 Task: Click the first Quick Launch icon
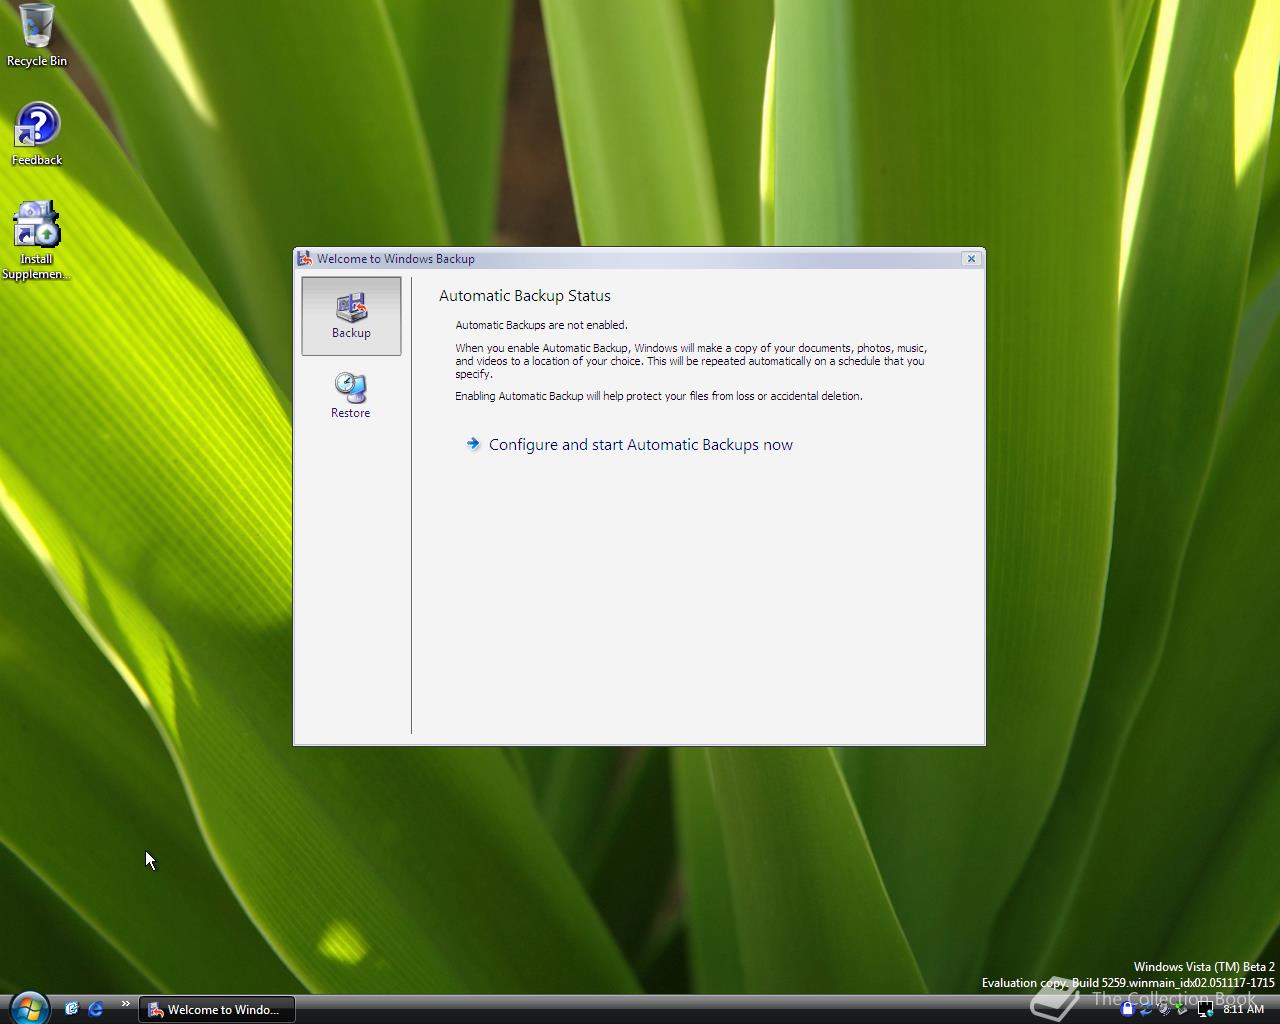click(71, 1009)
